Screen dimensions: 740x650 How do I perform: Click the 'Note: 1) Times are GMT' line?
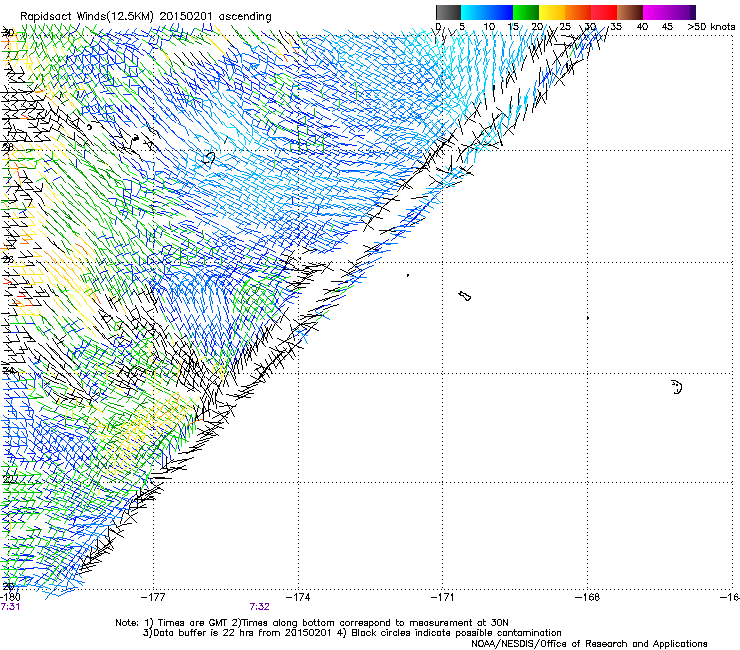click(312, 623)
